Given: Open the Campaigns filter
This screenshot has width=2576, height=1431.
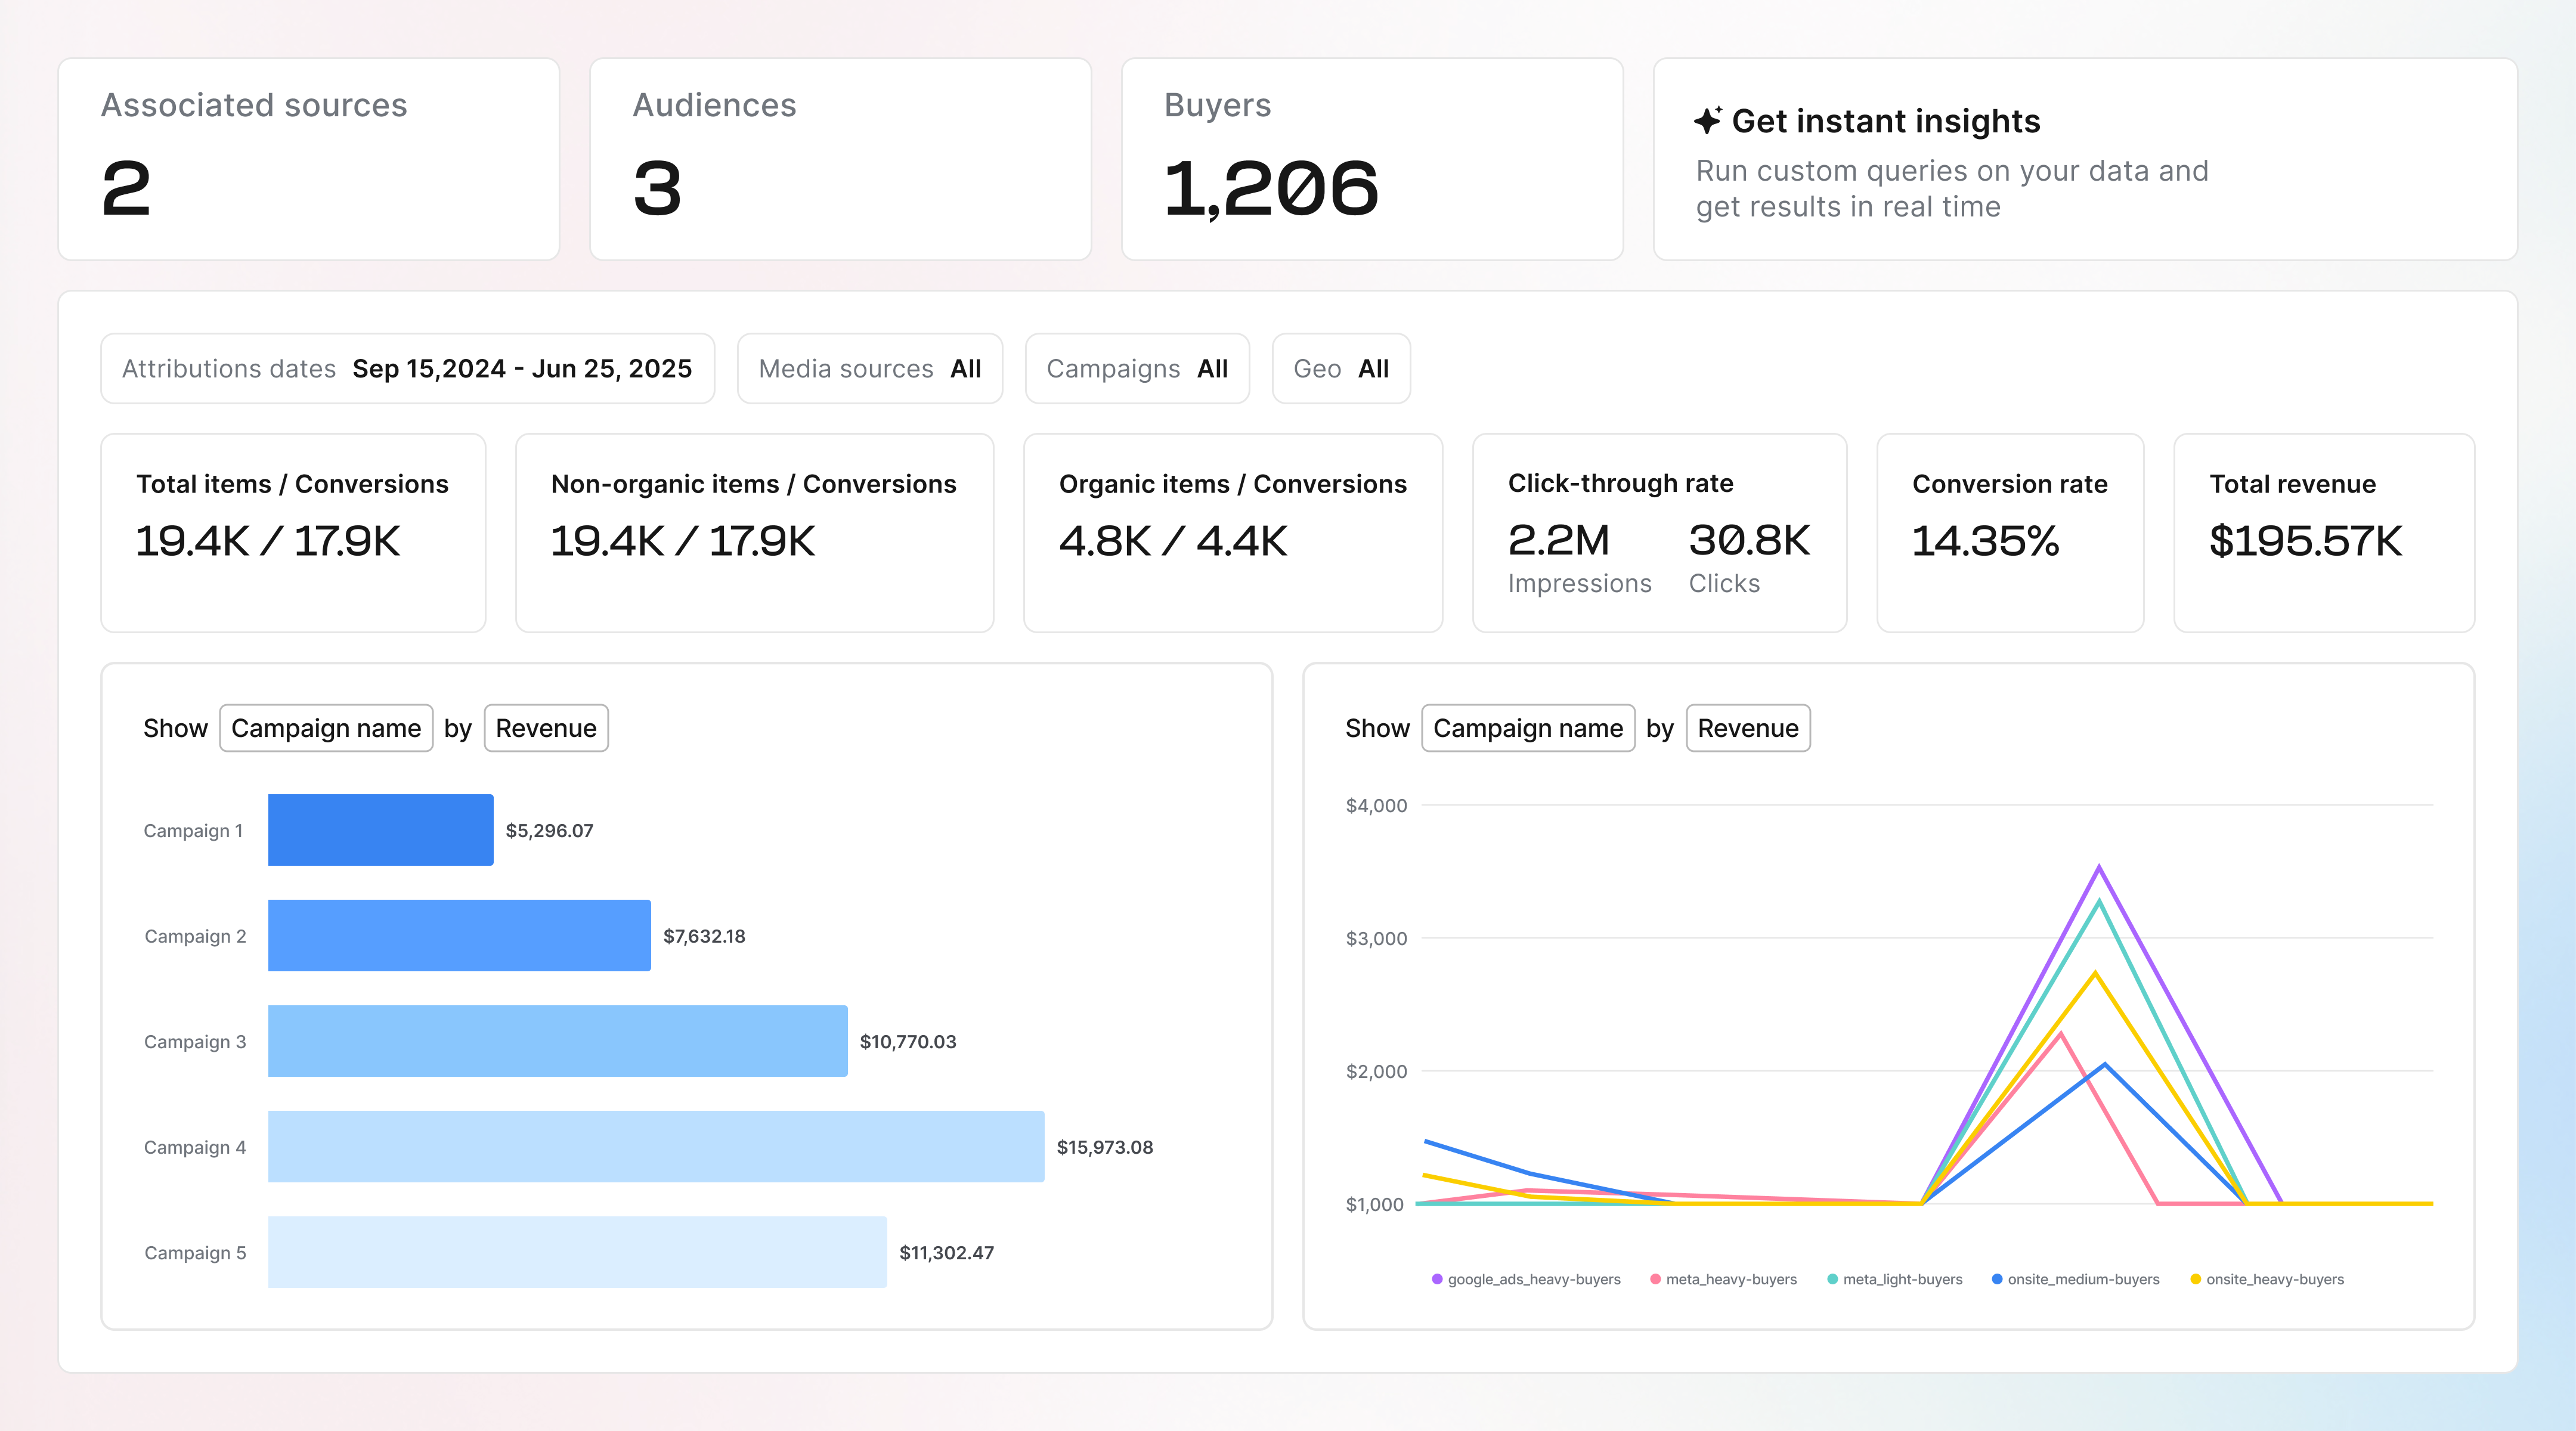Looking at the screenshot, I should coord(1137,368).
